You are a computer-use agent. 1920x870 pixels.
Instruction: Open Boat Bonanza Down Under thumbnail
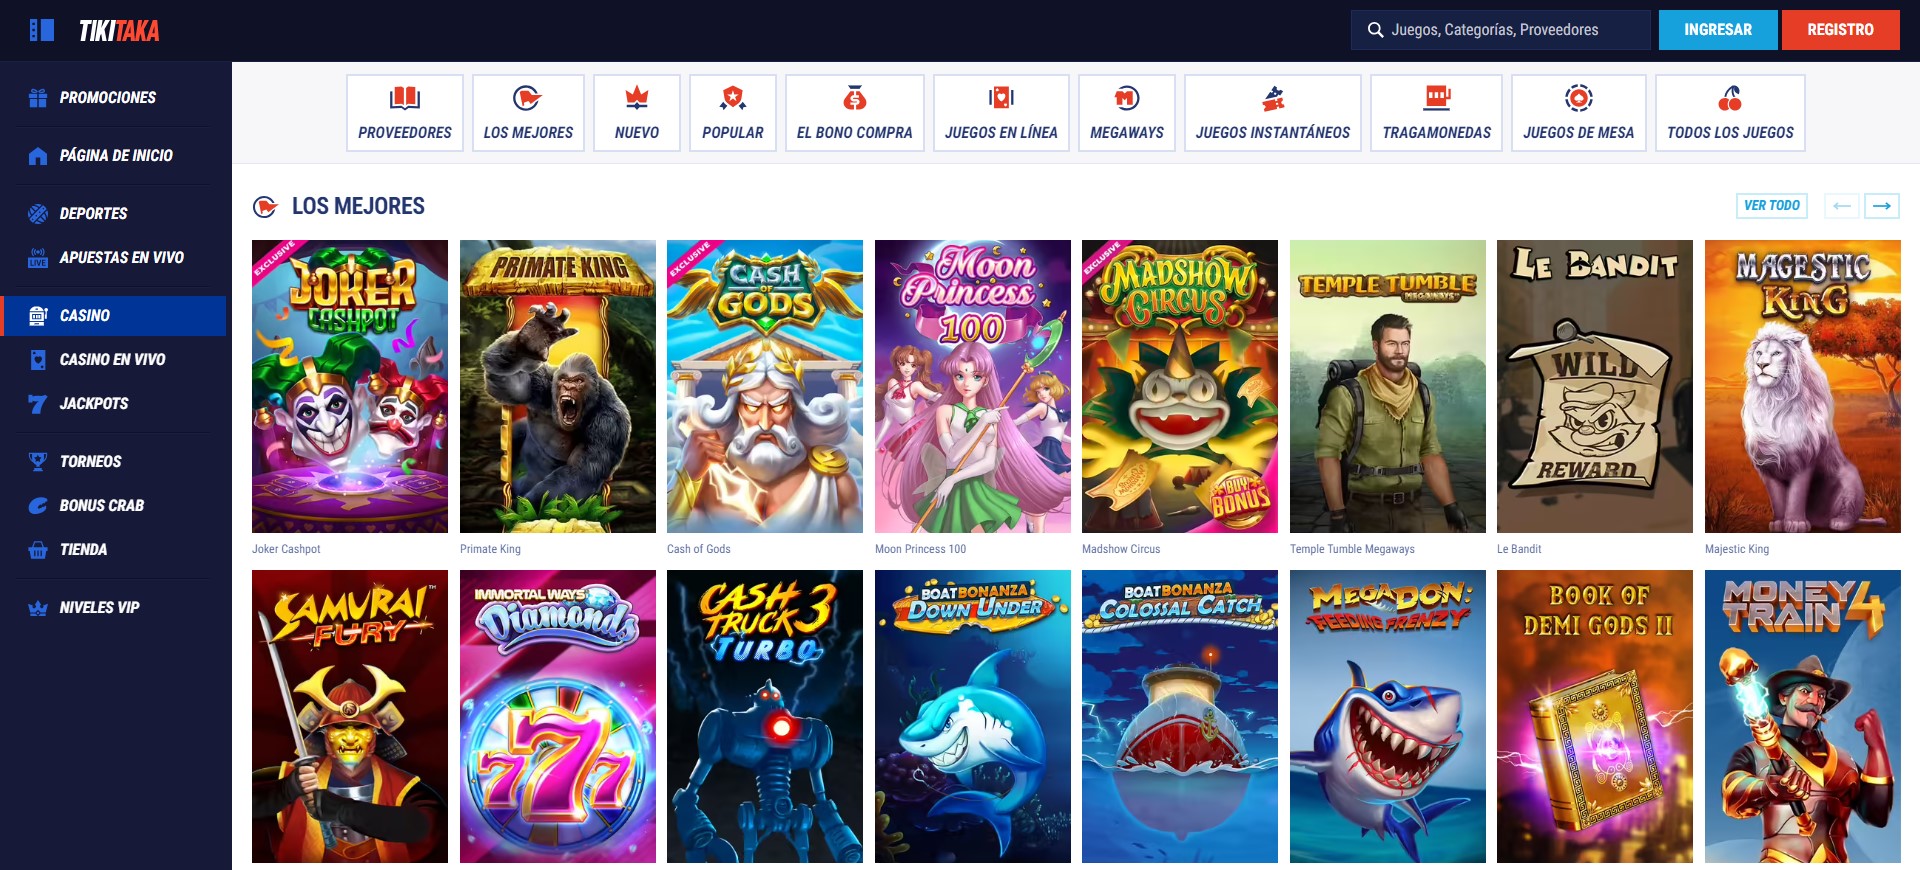click(973, 716)
